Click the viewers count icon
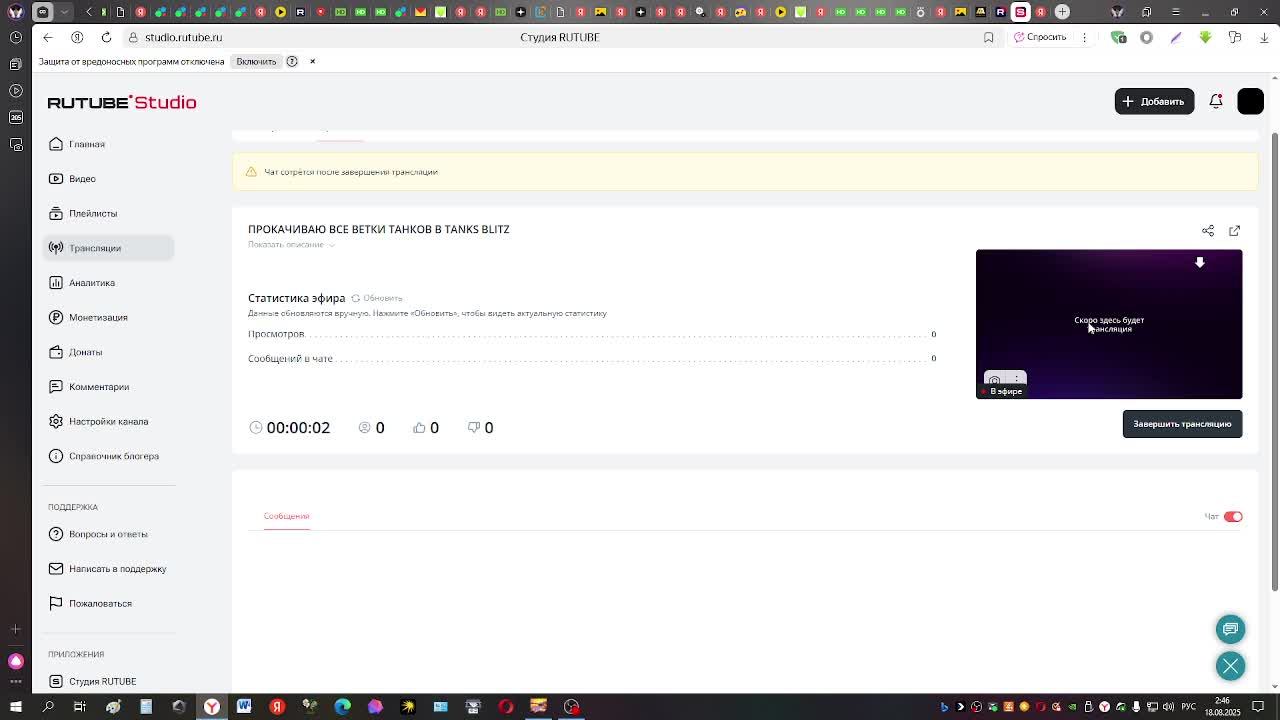 (364, 427)
